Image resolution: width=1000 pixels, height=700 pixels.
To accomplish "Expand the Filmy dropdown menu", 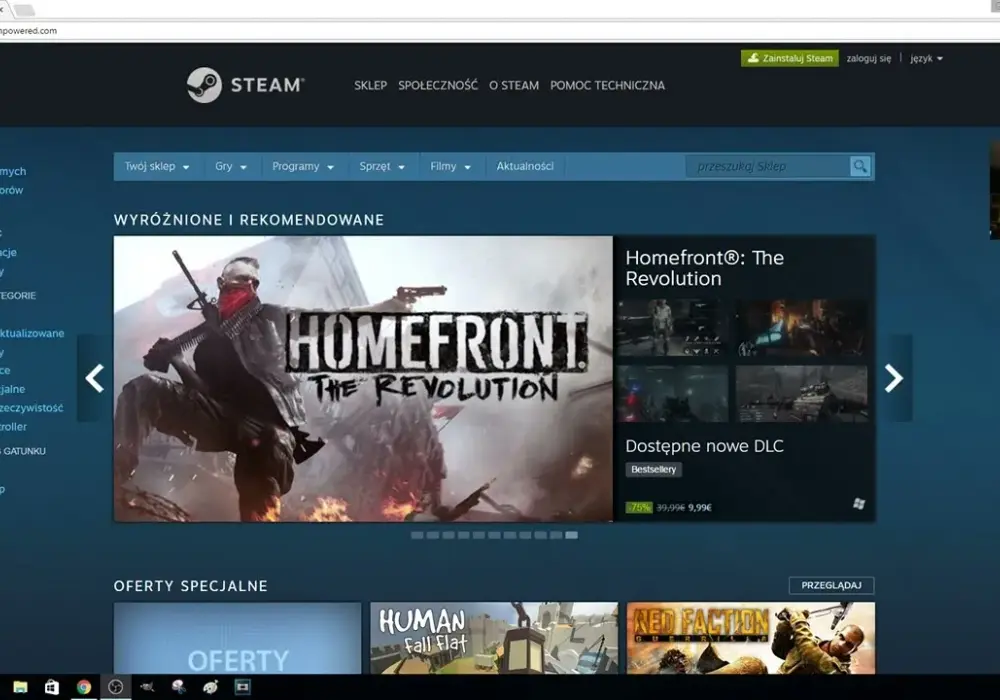I will pyautogui.click(x=450, y=166).
